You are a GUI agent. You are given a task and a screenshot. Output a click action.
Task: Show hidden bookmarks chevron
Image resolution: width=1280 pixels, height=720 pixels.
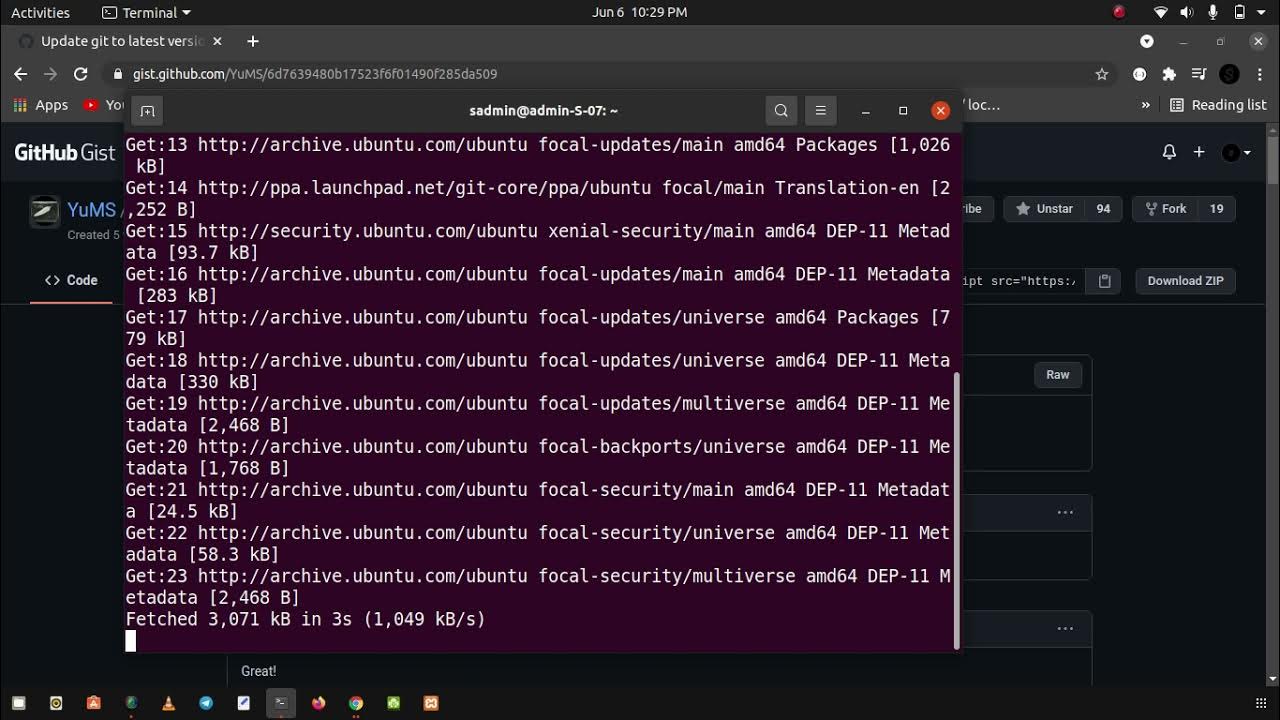pyautogui.click(x=1146, y=105)
